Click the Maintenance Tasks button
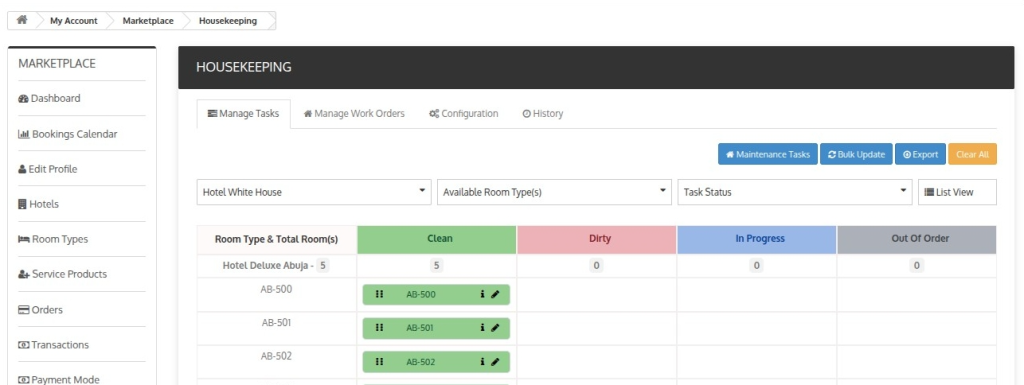Screen dimensions: 1024x385 [767, 155]
